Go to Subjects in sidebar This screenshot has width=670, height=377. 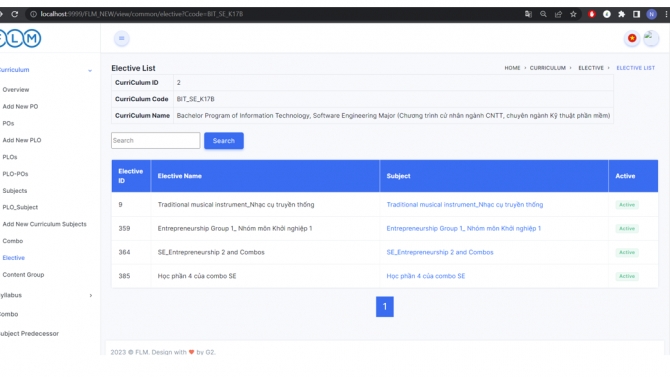(x=15, y=191)
